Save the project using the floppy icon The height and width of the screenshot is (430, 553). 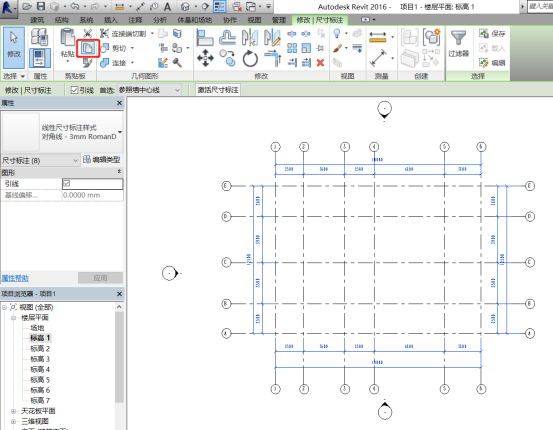41,6
